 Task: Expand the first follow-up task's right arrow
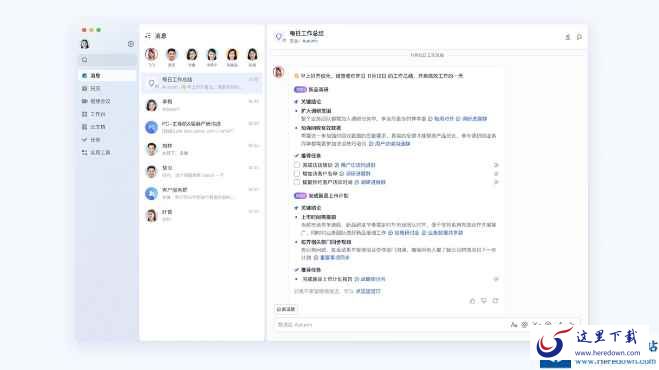[x=496, y=165]
